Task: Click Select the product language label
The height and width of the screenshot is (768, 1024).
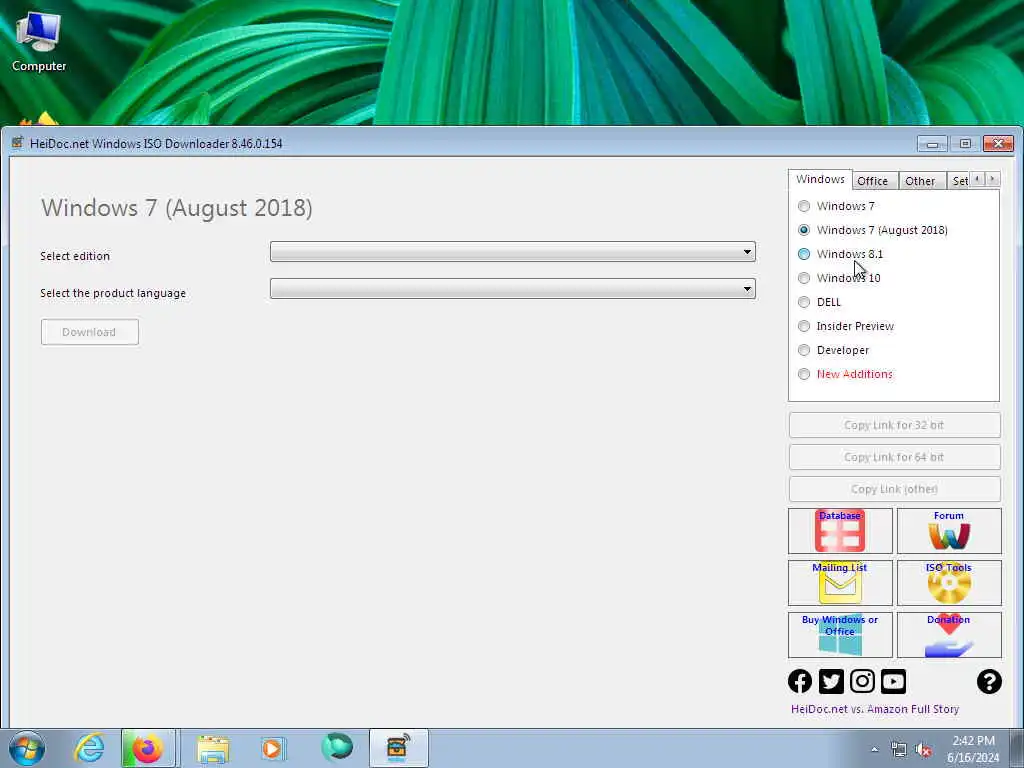Action: point(113,293)
